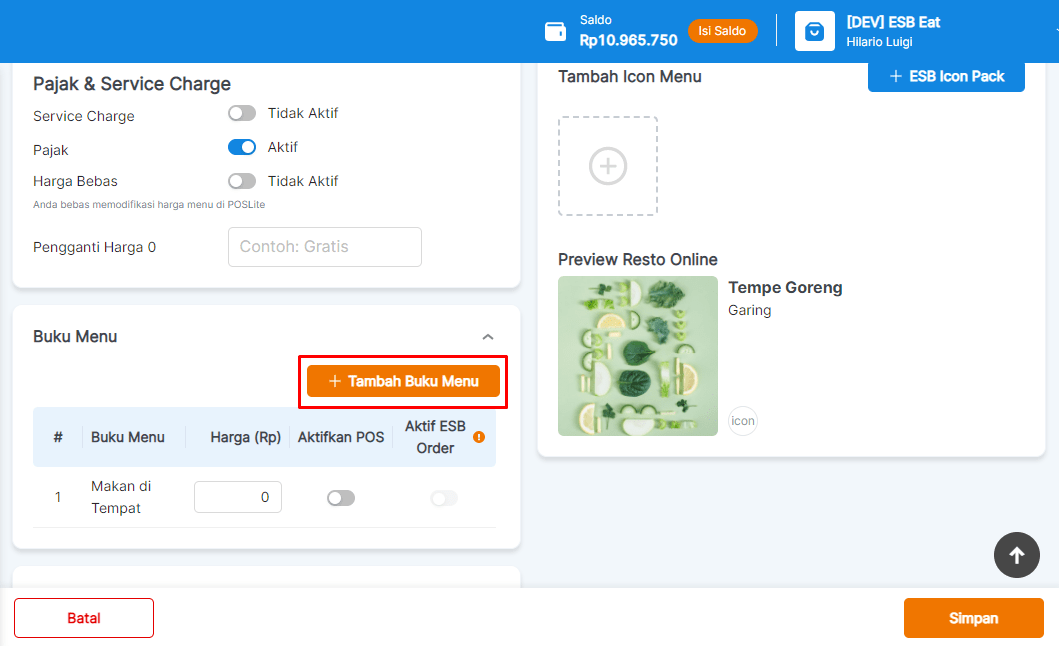
Task: Click the wallet icon next to Saldo
Action: 555,31
